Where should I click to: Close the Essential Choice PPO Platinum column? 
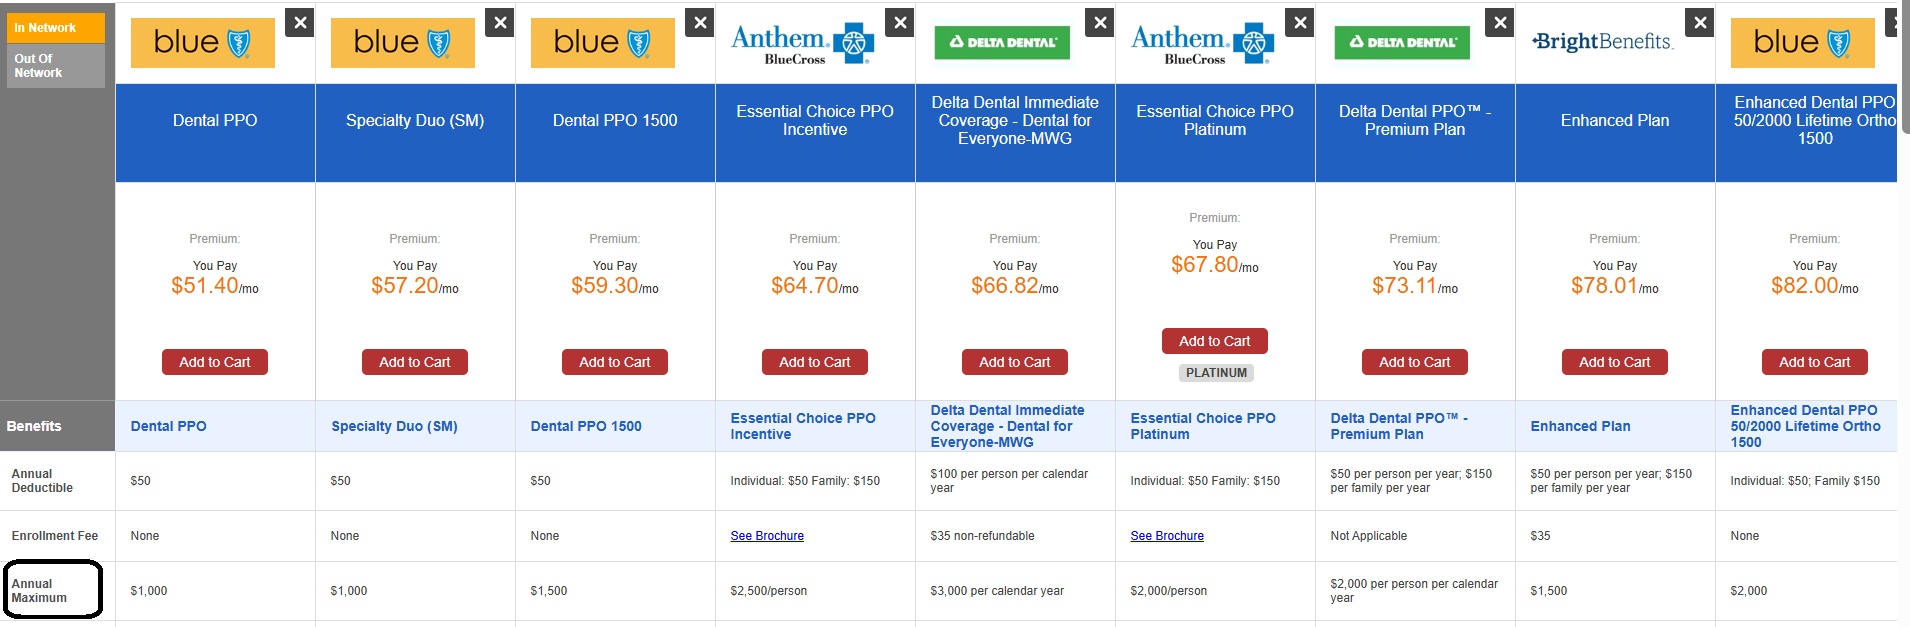coord(1300,22)
